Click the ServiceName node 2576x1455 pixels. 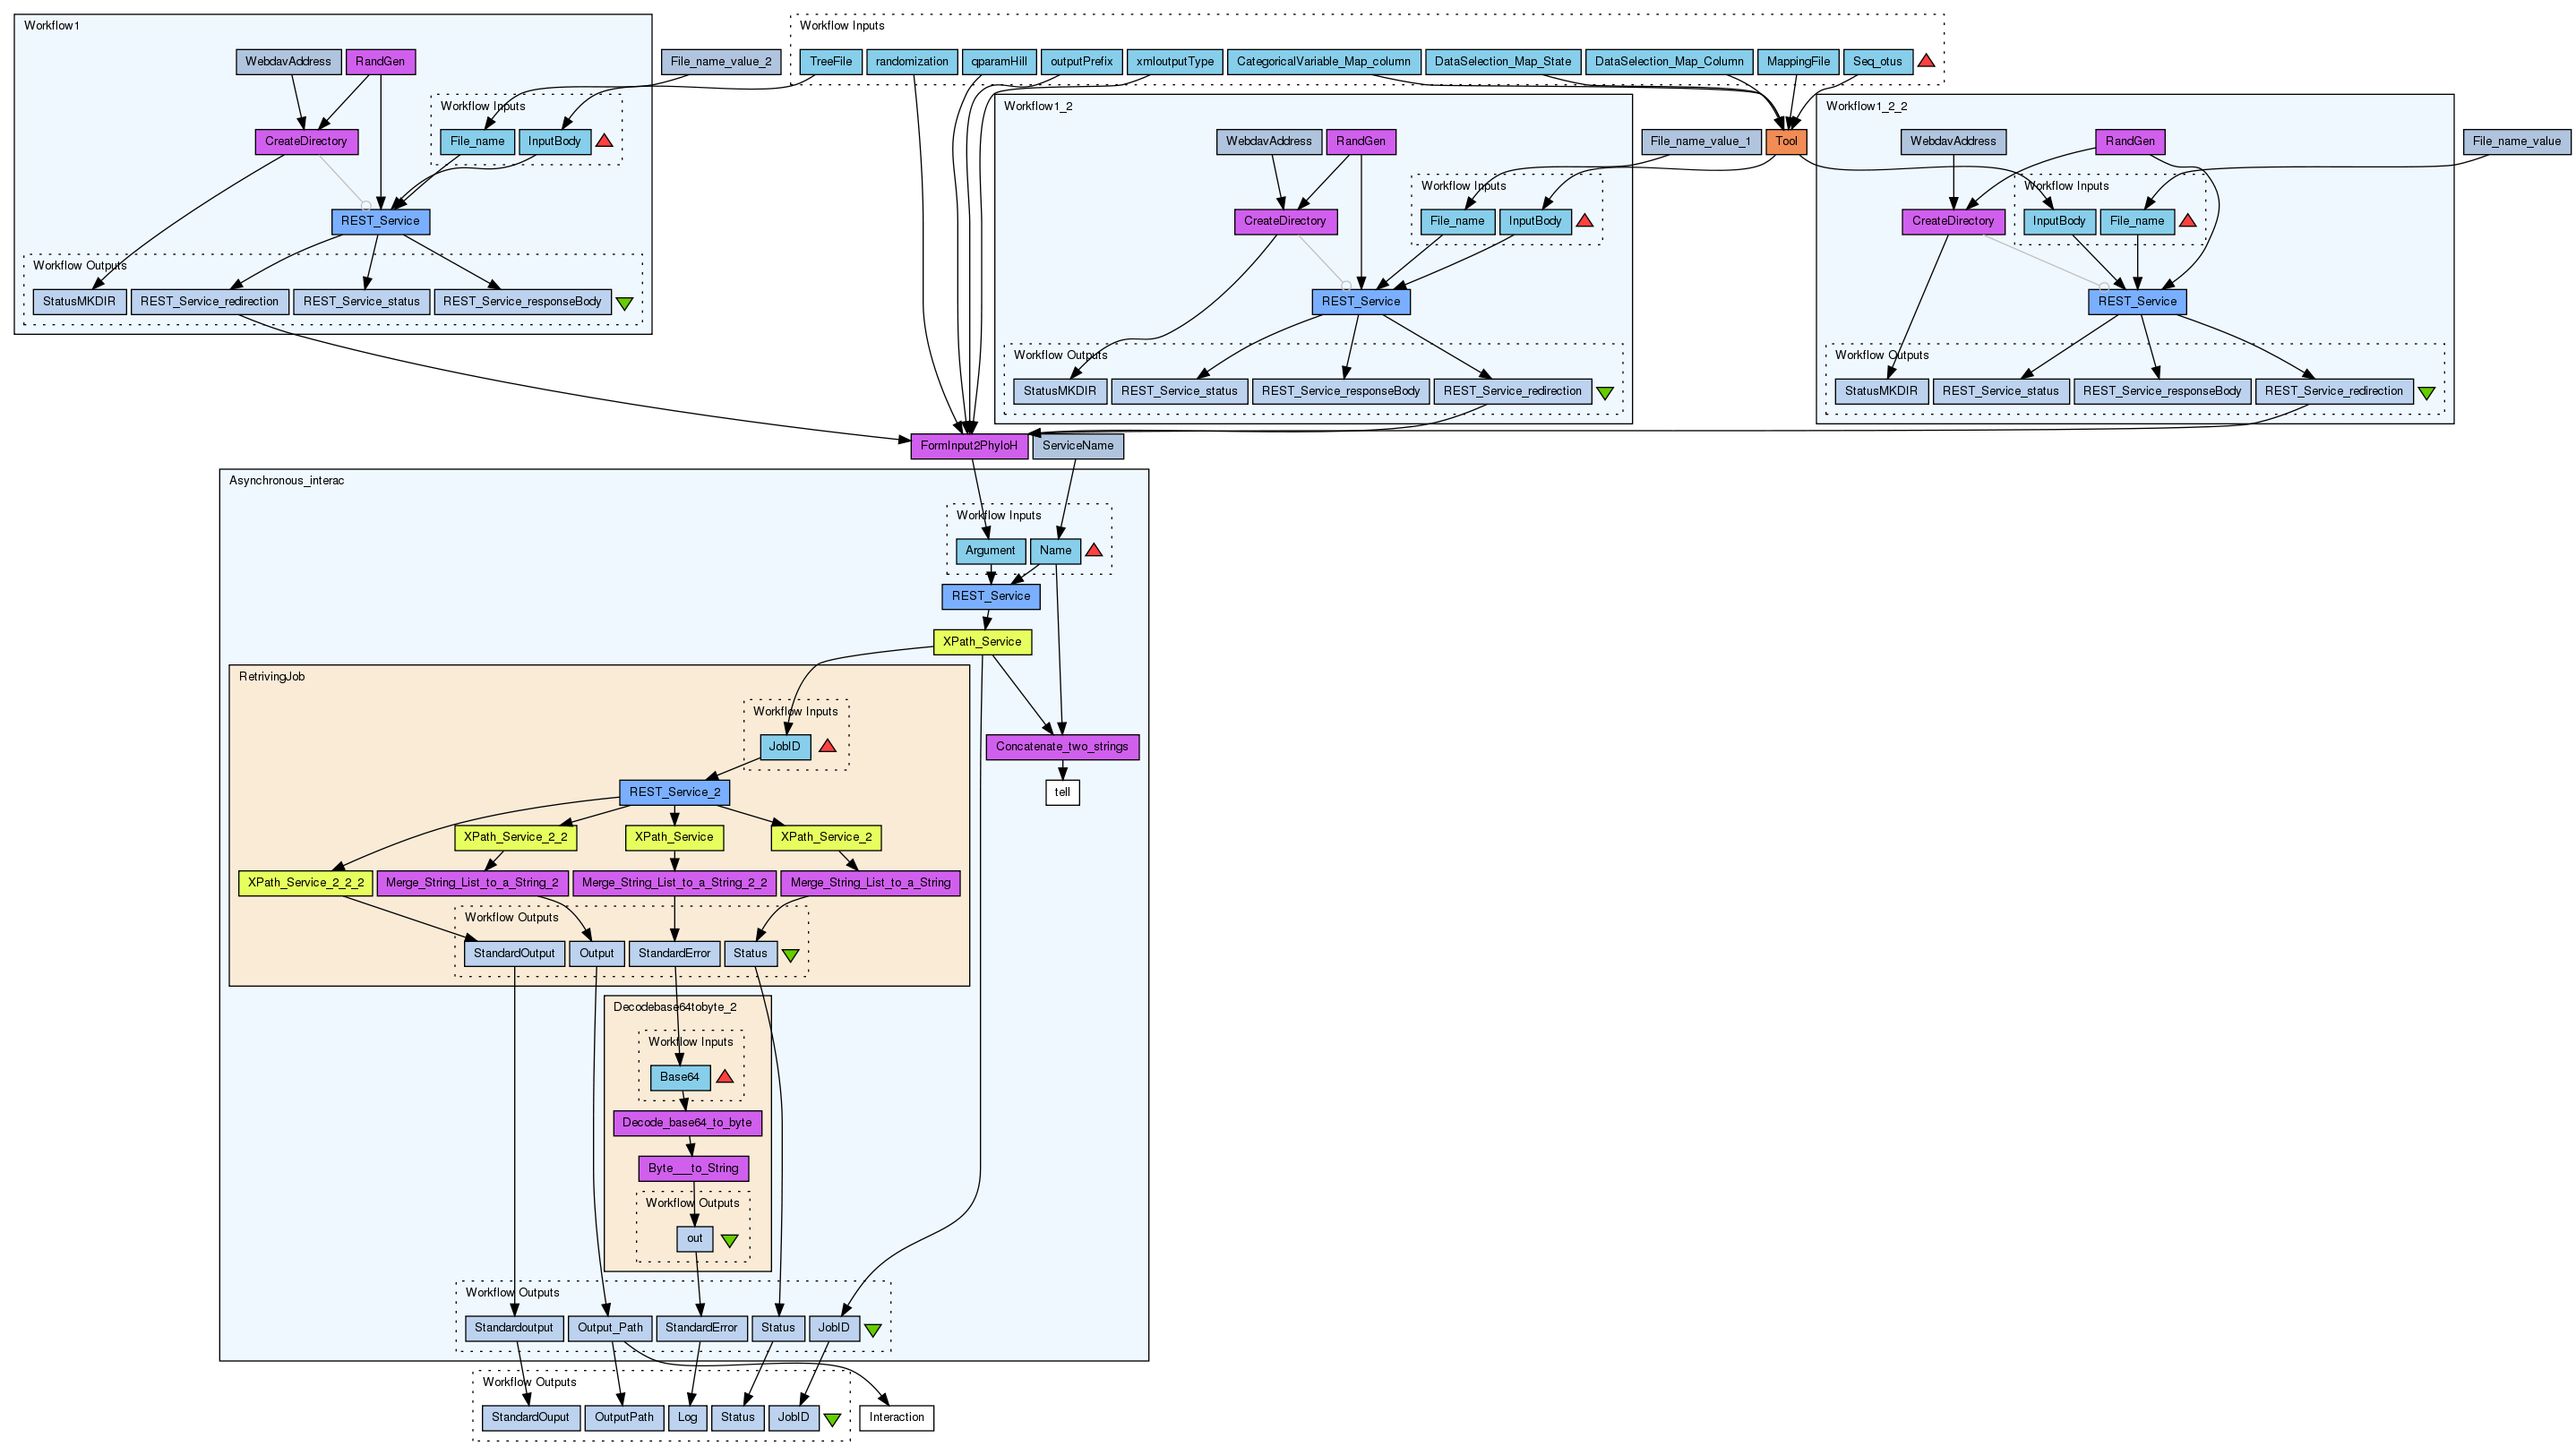(1077, 446)
